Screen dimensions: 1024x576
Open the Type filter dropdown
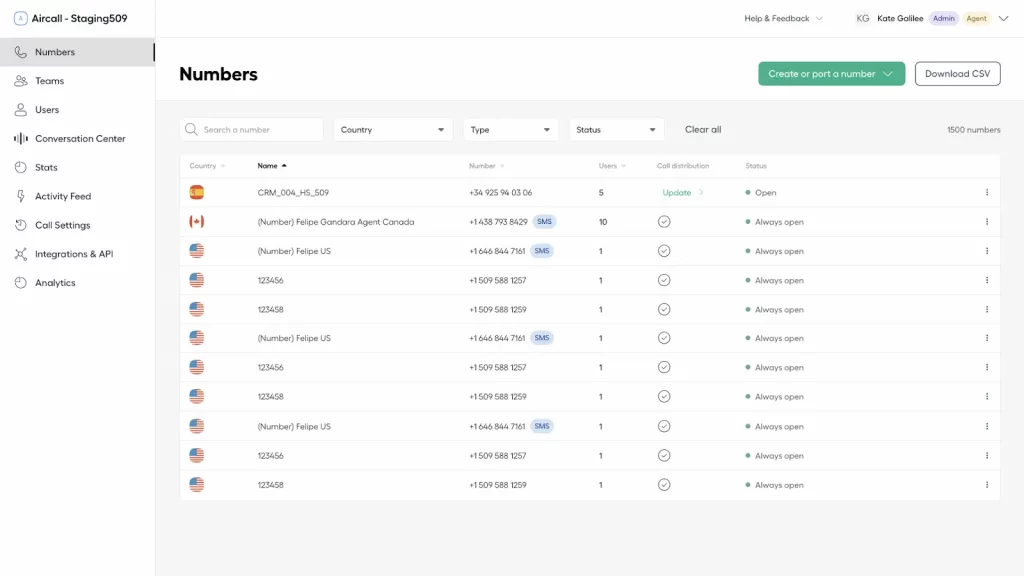(510, 130)
